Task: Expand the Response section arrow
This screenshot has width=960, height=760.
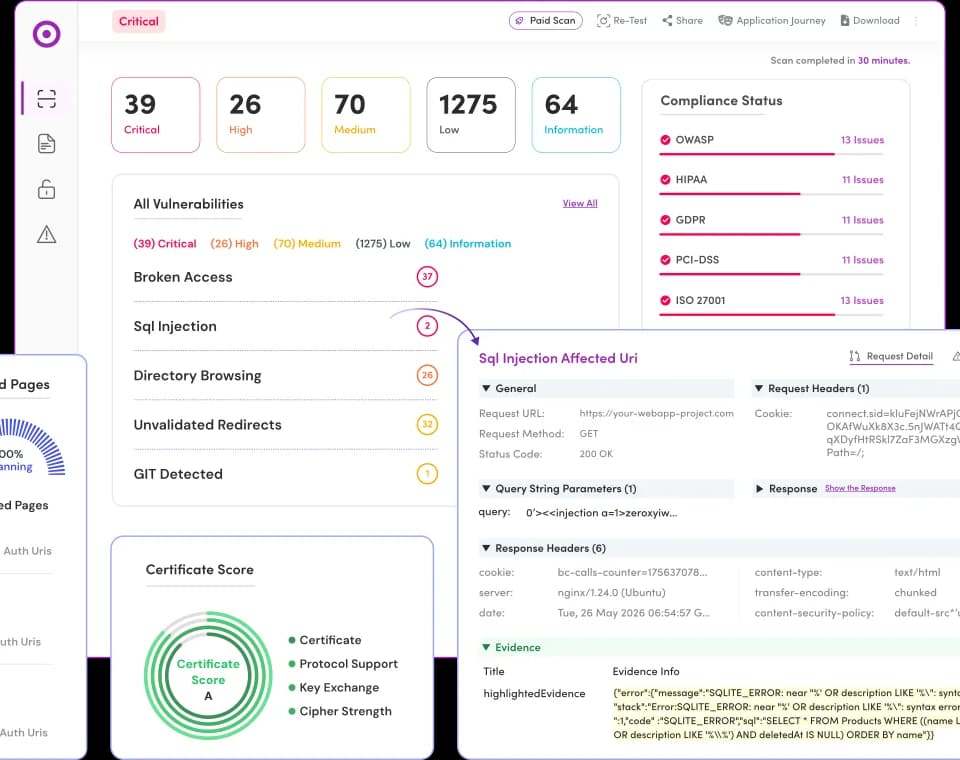Action: (759, 489)
